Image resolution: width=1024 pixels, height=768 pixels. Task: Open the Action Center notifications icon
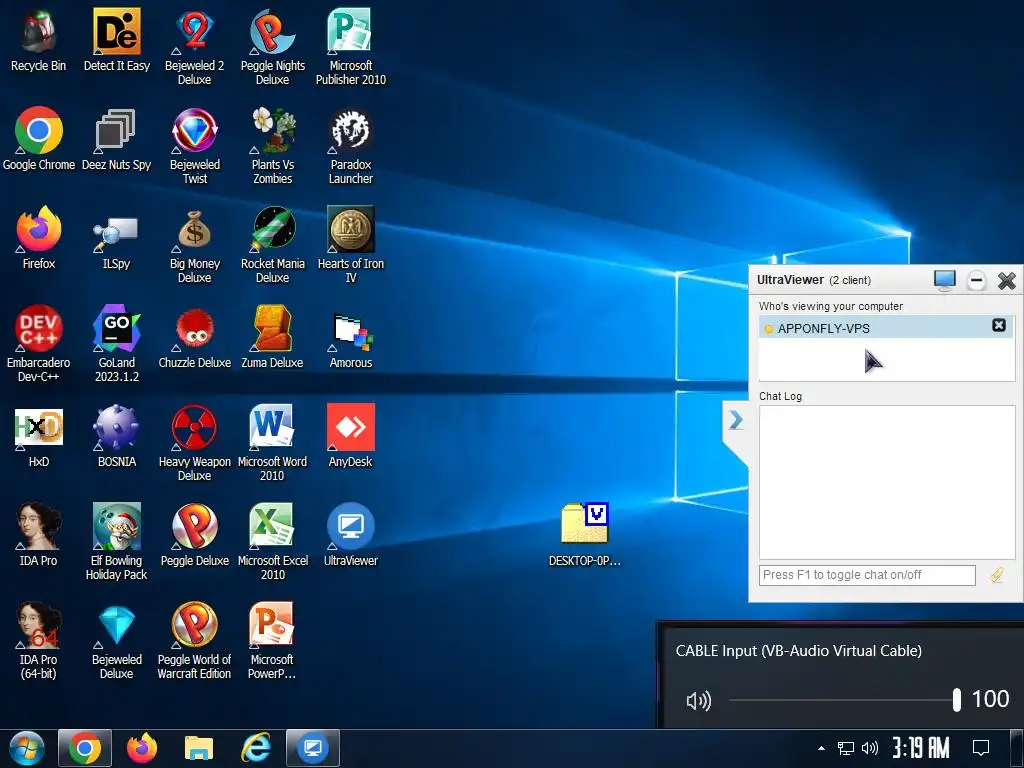(x=981, y=748)
